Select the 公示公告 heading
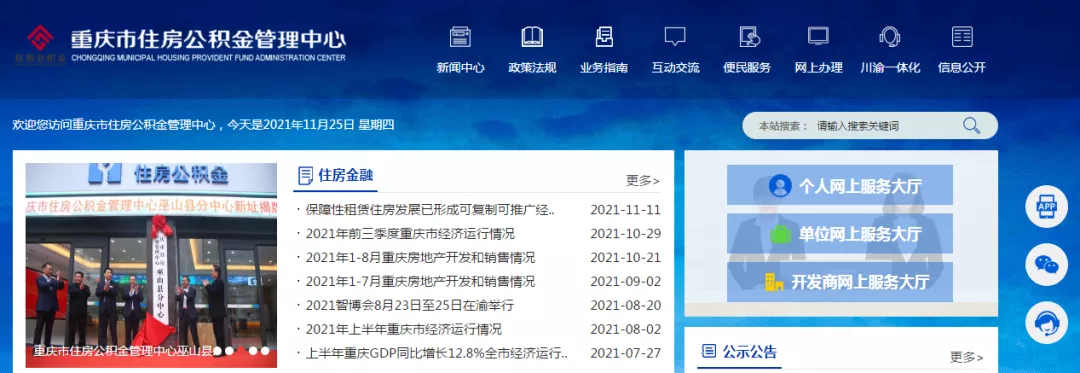The image size is (1080, 373). point(749,352)
